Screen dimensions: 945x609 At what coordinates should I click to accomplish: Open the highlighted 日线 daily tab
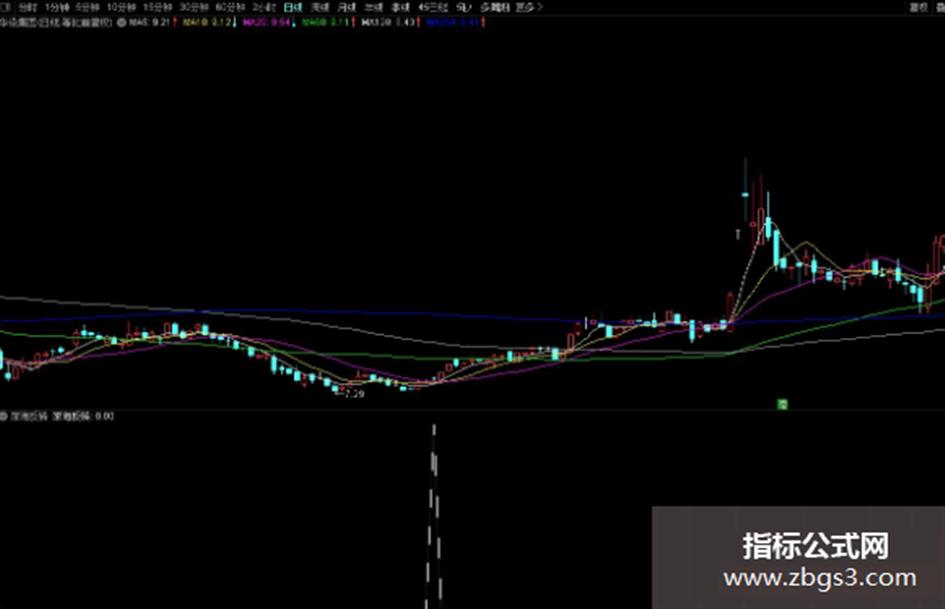293,7
